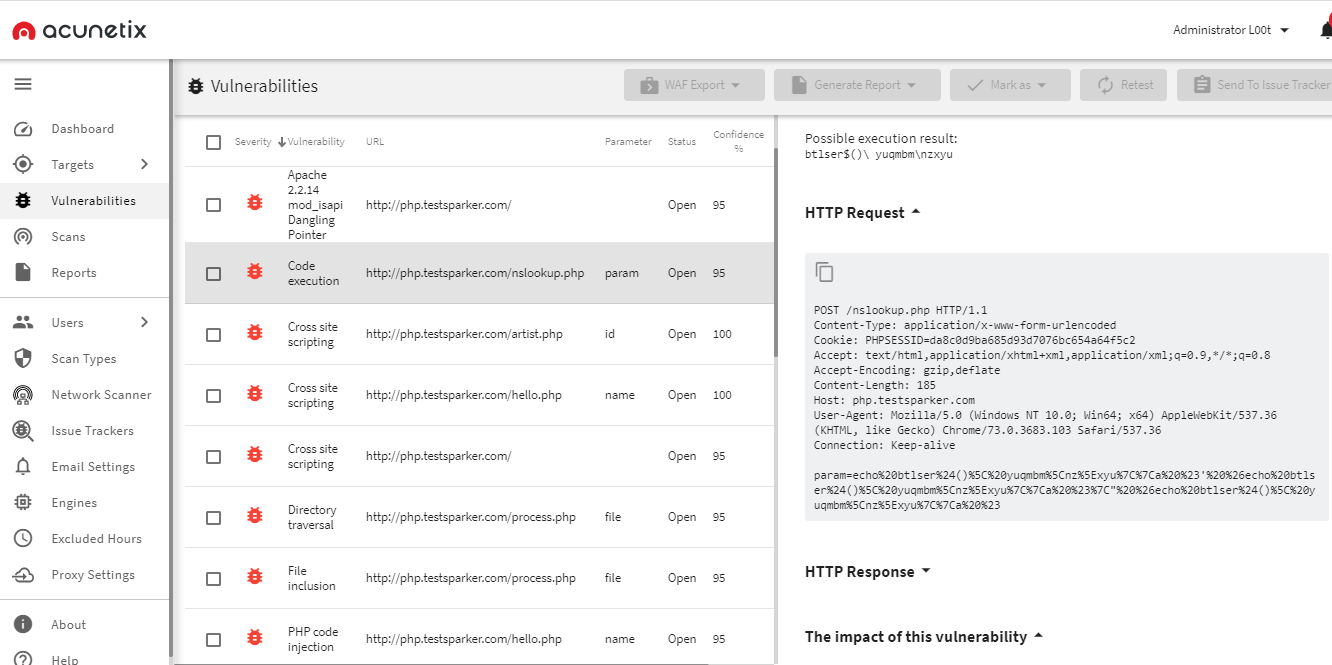Expand the Targets submenu chevron
This screenshot has width=1332, height=665.
[144, 164]
